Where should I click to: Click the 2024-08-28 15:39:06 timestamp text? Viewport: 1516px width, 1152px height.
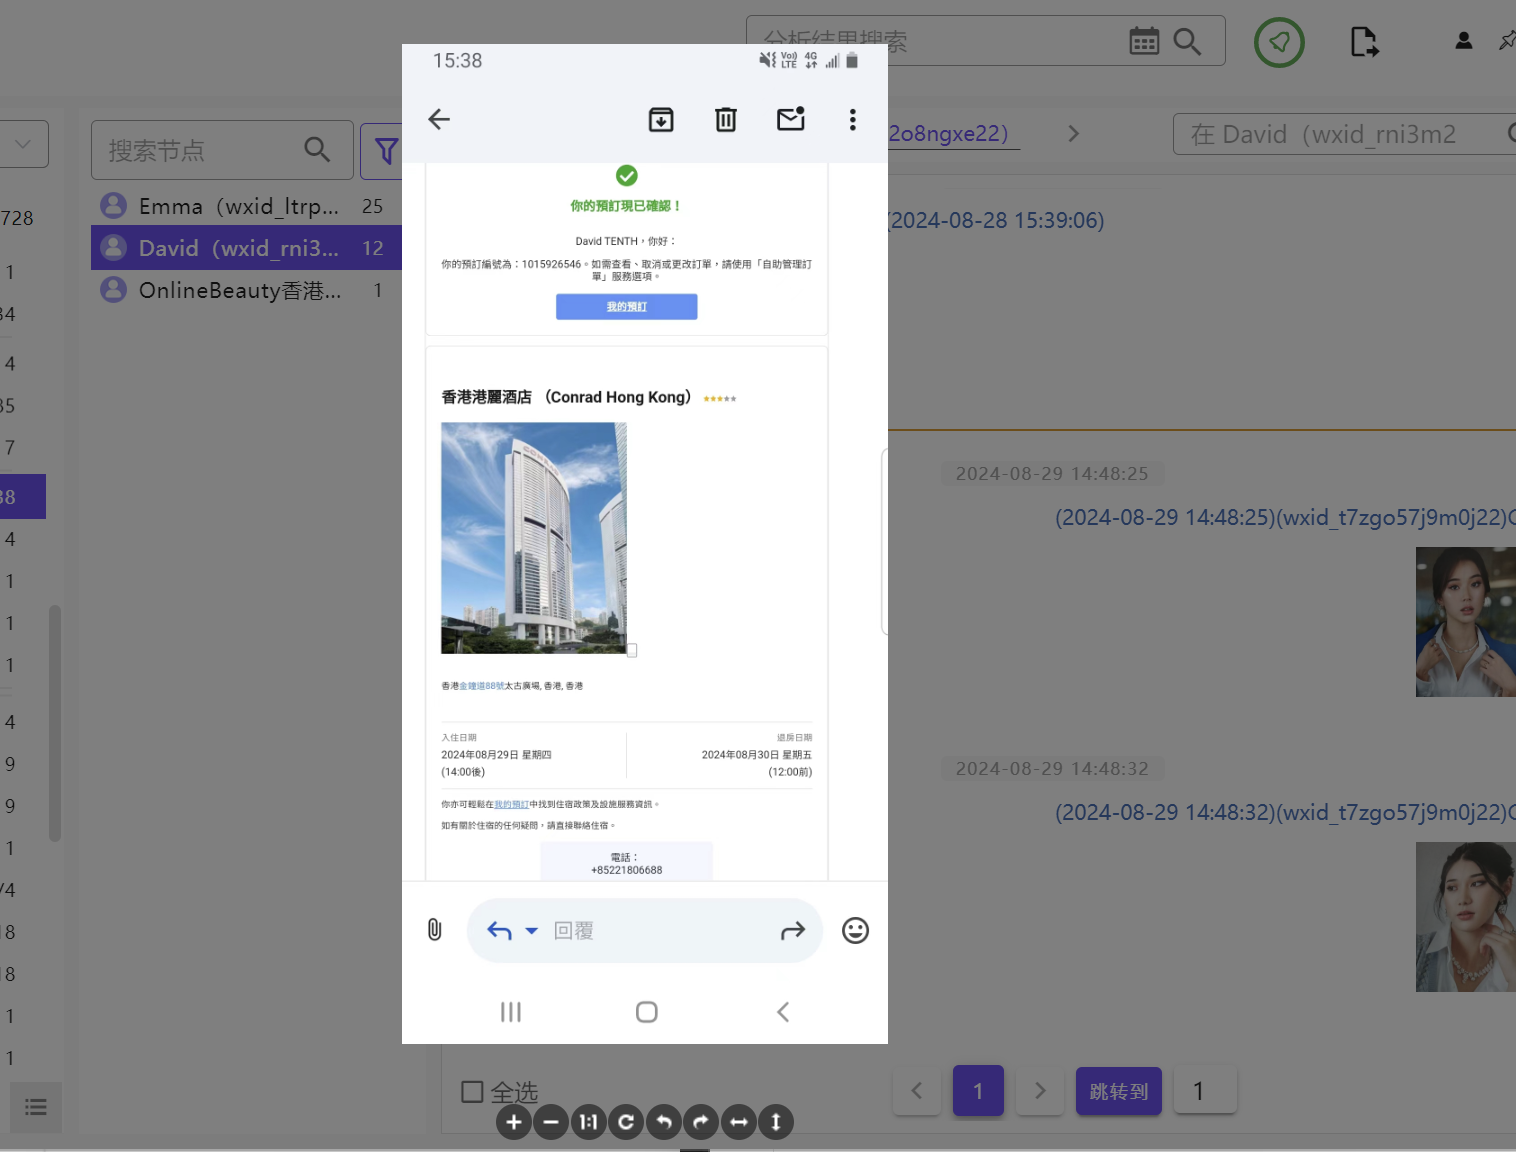point(997,220)
